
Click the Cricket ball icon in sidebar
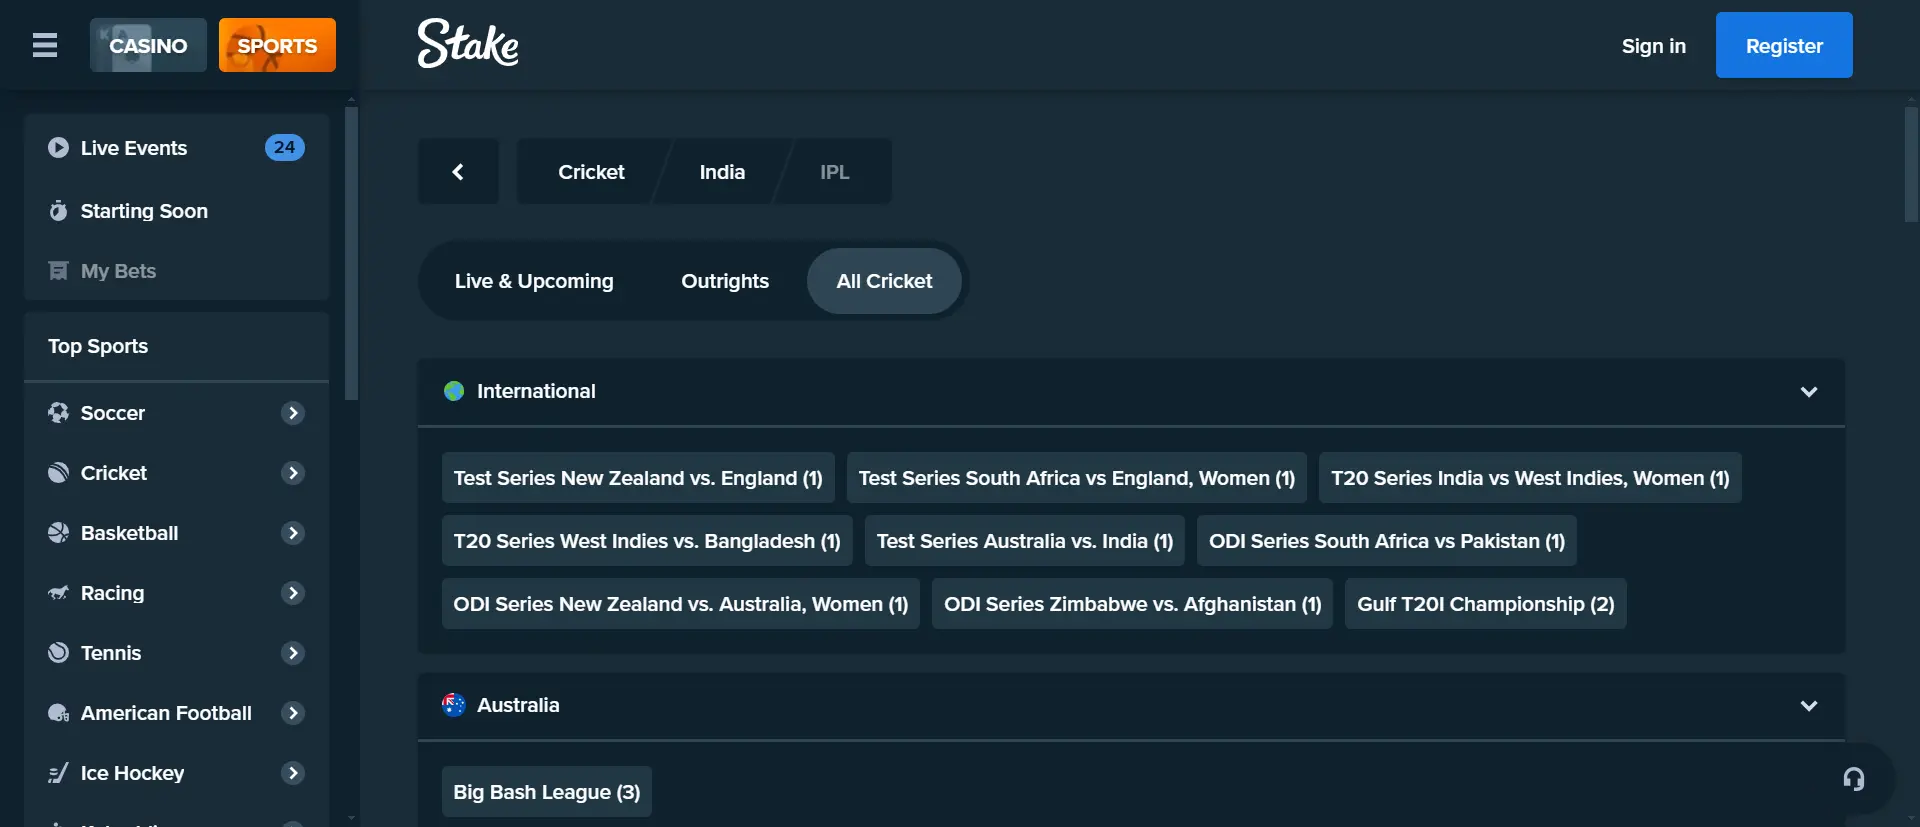(58, 473)
